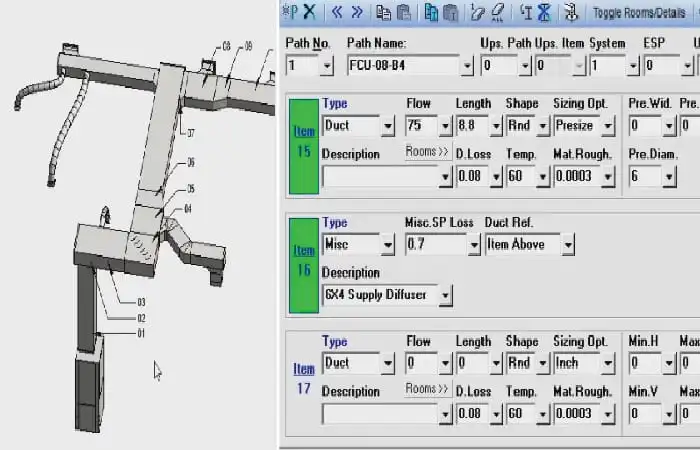Open Item 15 Sizing Opt. Presize dropdown
Image resolution: width=700 pixels, height=450 pixels.
608,126
